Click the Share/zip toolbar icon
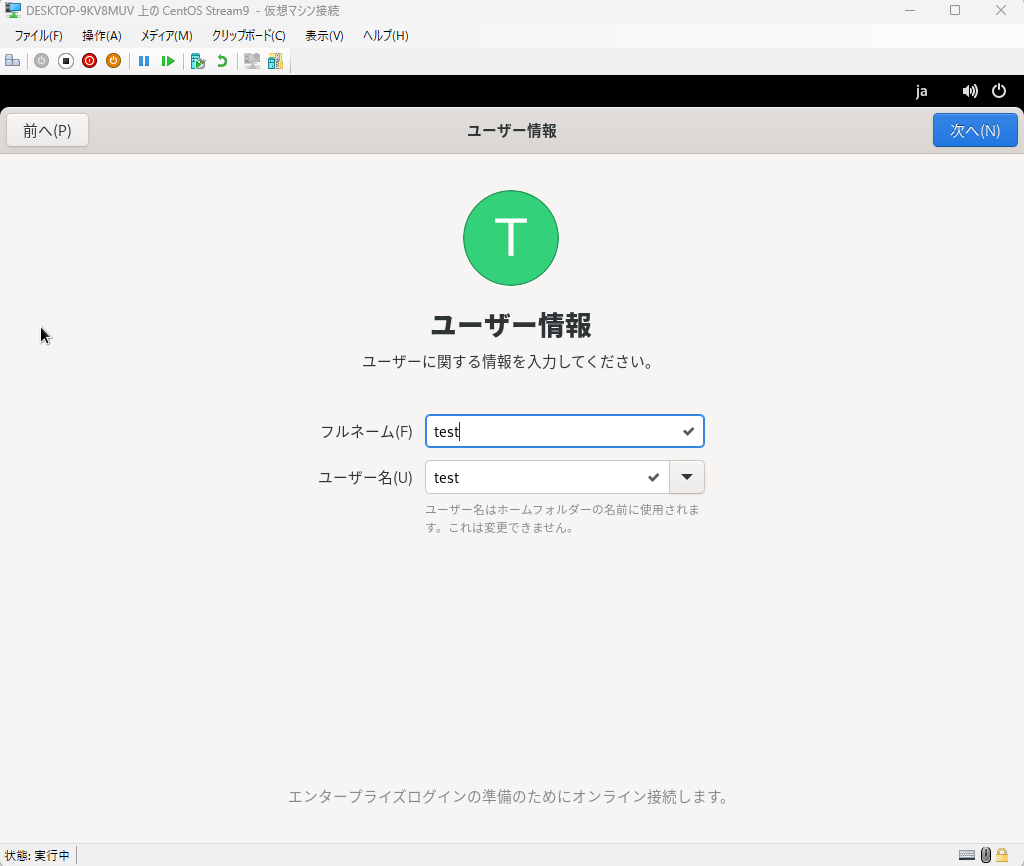The width and height of the screenshot is (1024, 866). pyautogui.click(x=275, y=61)
